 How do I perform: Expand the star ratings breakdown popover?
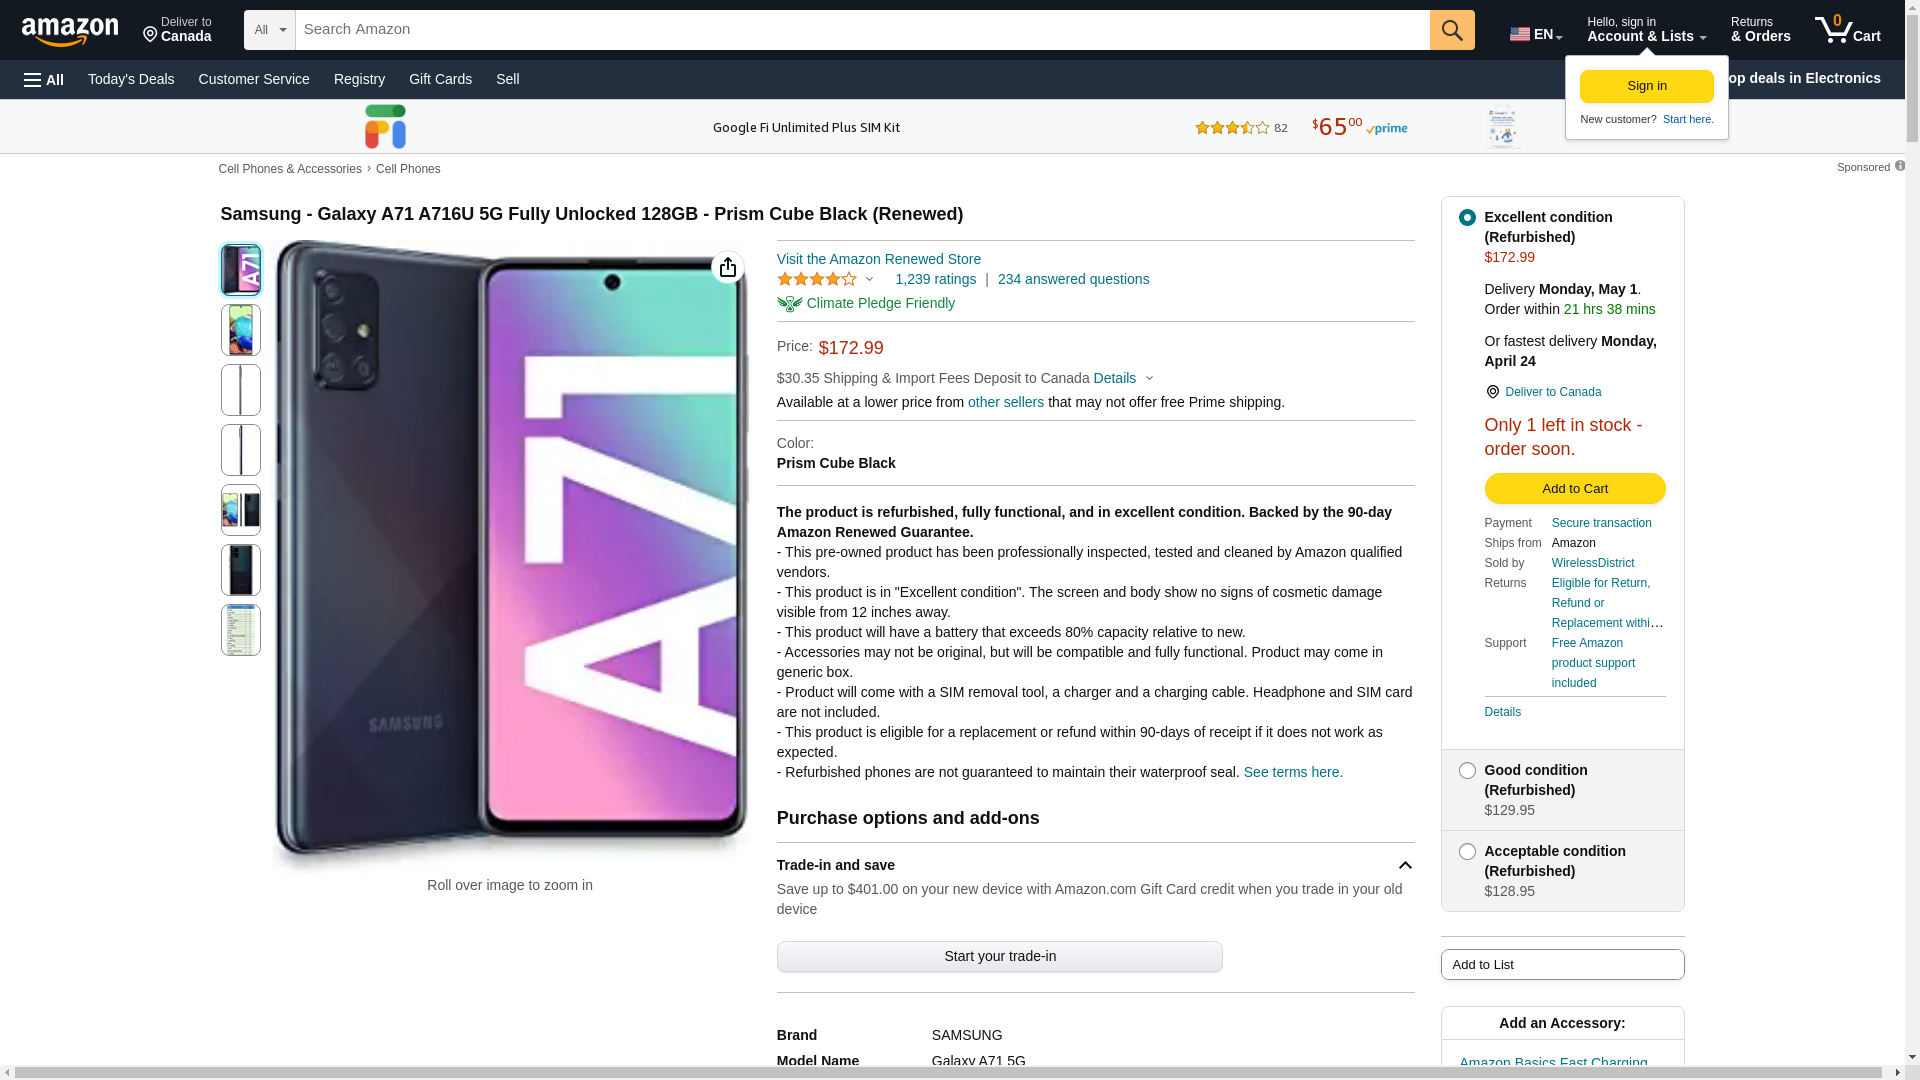point(869,280)
